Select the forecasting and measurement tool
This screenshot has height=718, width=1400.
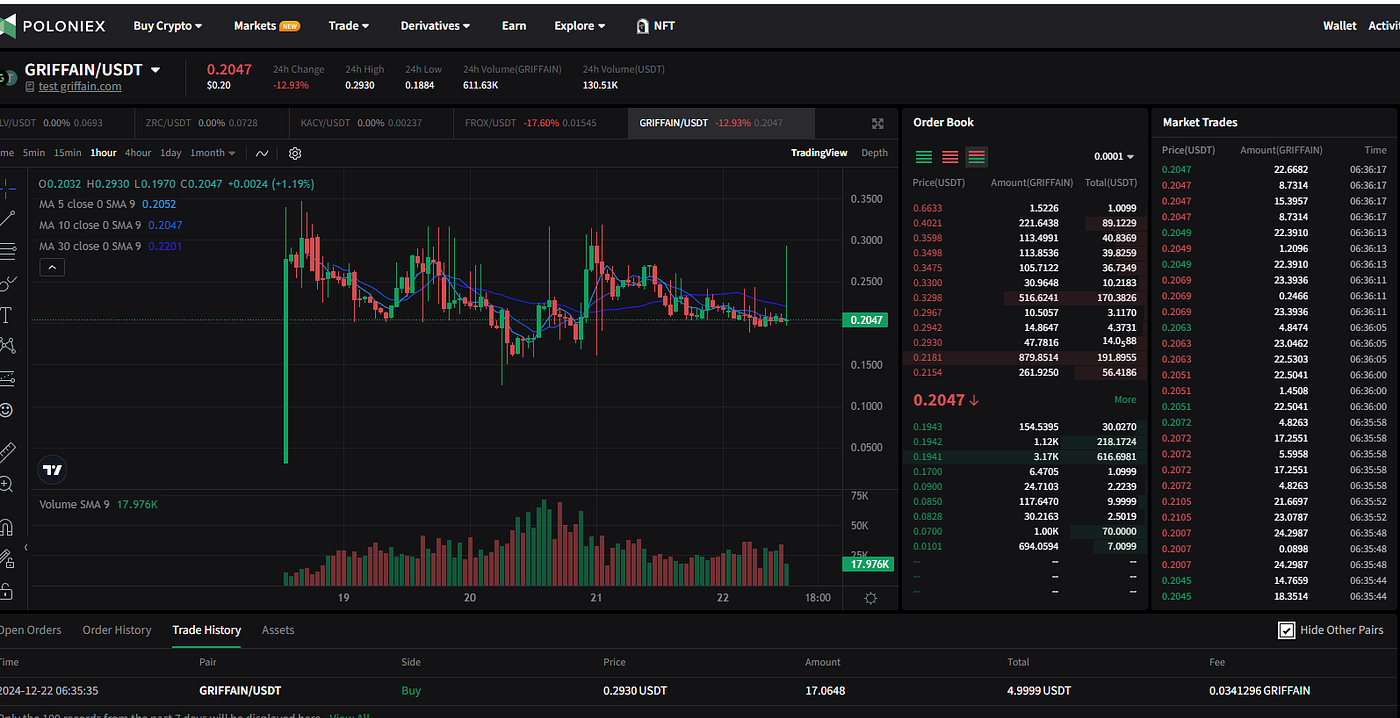pyautogui.click(x=7, y=378)
